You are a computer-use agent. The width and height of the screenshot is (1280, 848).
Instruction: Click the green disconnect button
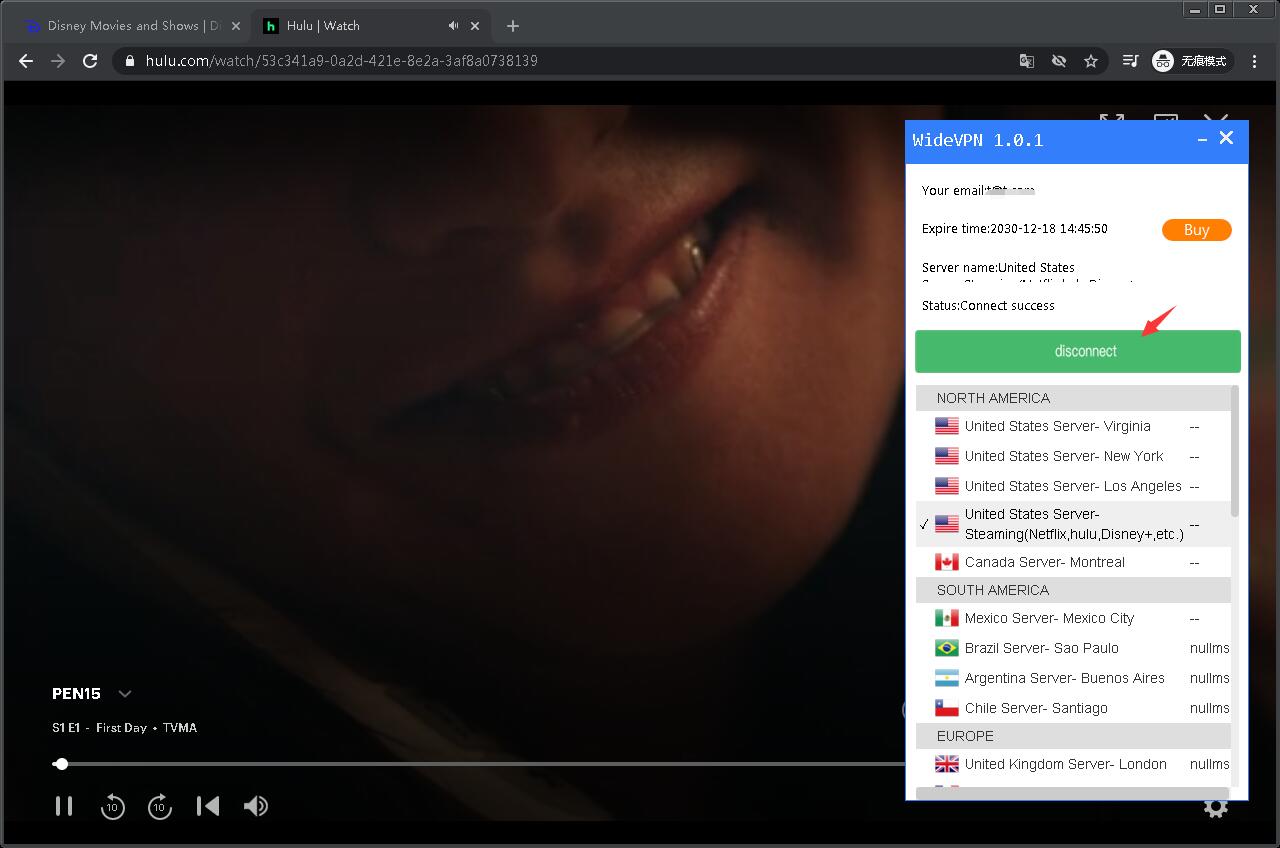click(x=1078, y=351)
